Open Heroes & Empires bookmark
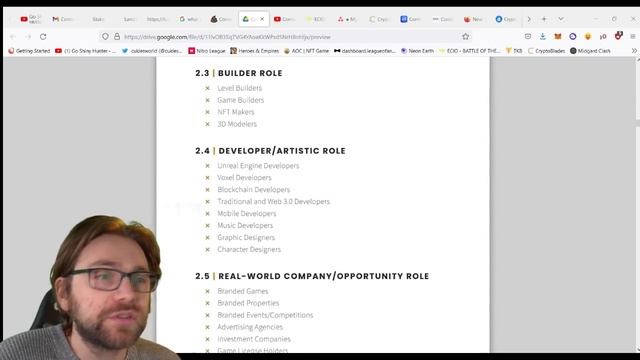This screenshot has height=360, width=640. (x=254, y=51)
